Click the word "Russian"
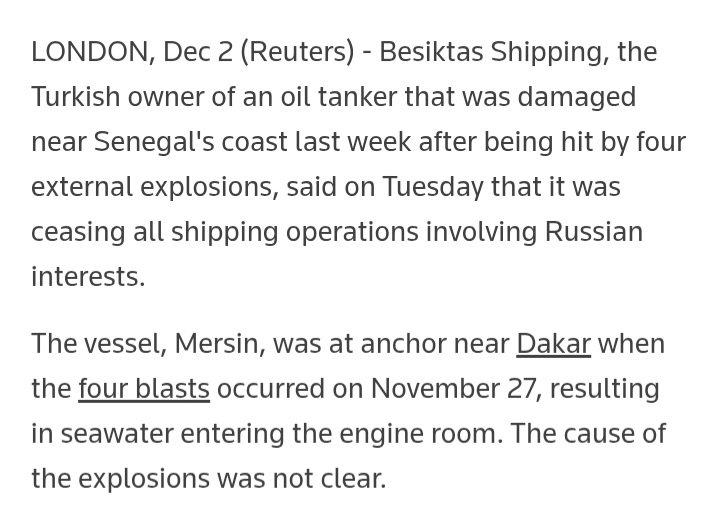The width and height of the screenshot is (720, 530). pyautogui.click(x=593, y=232)
